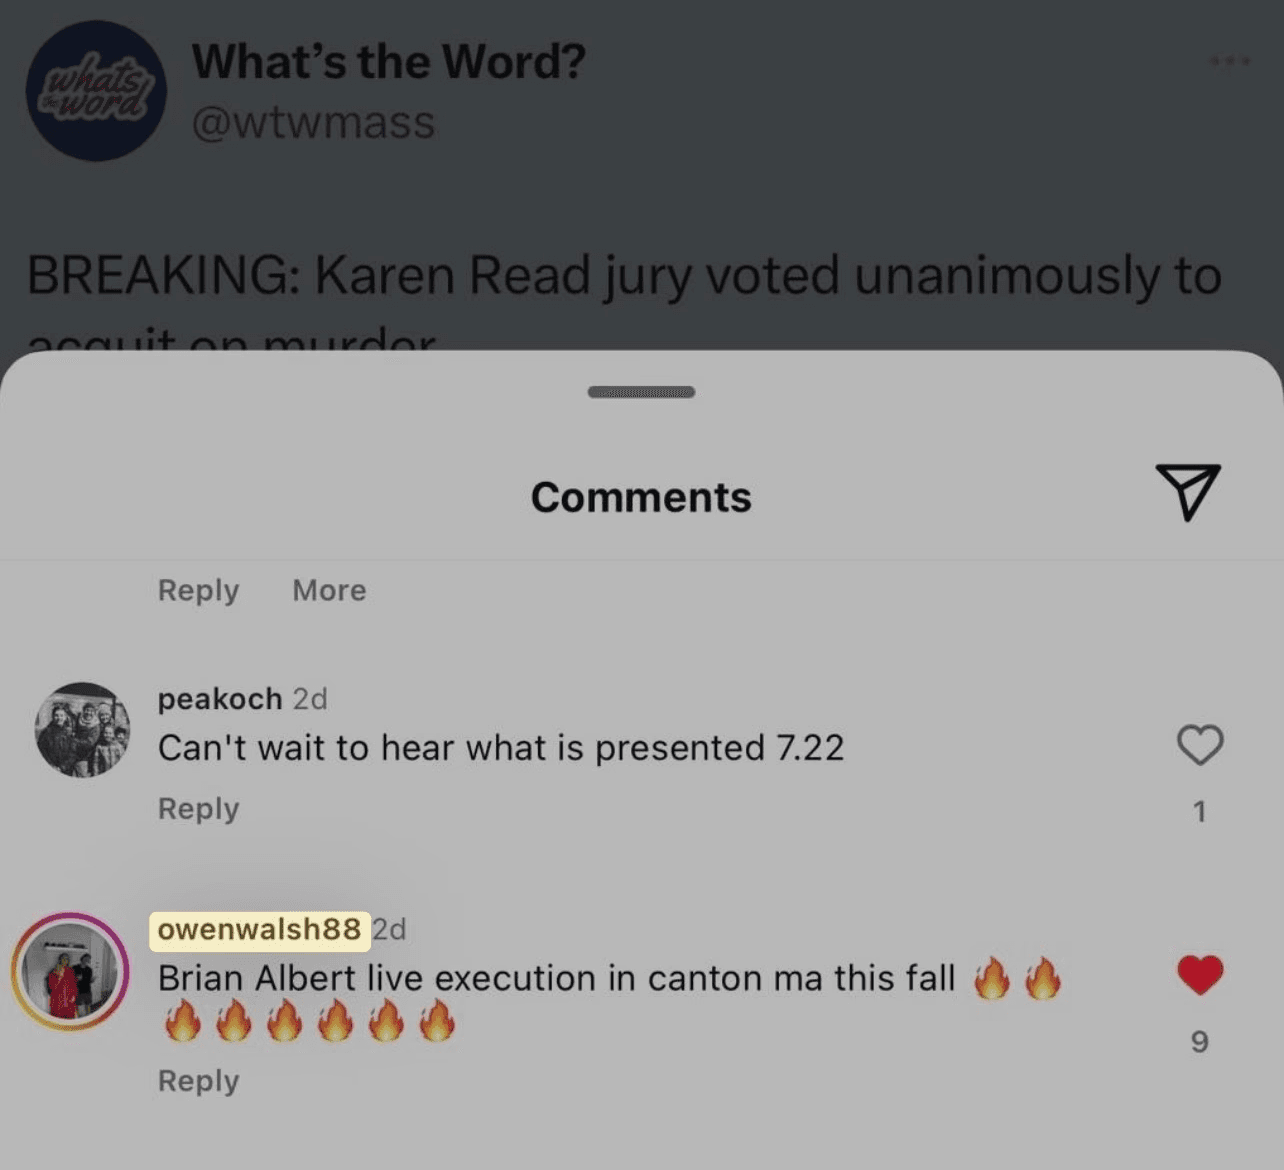Open the @wtwmass handle
This screenshot has width=1284, height=1170.
click(313, 122)
